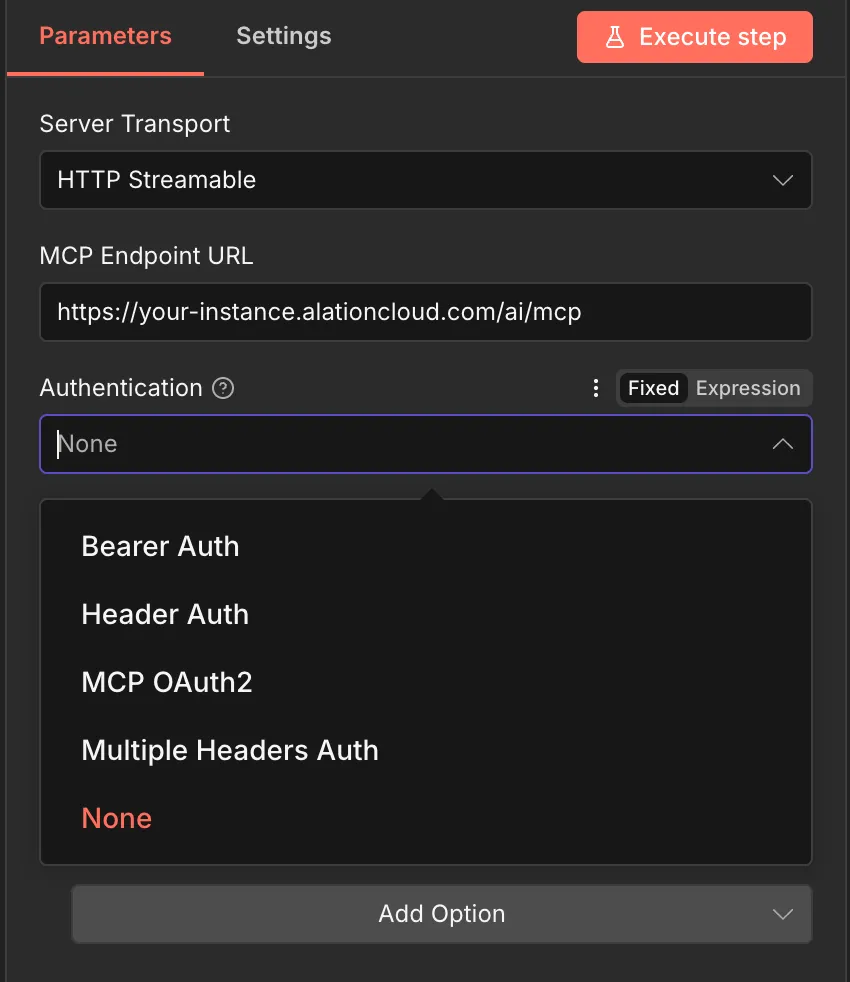The image size is (850, 982).
Task: Click the flask icon on Execute step
Action: [x=615, y=36]
